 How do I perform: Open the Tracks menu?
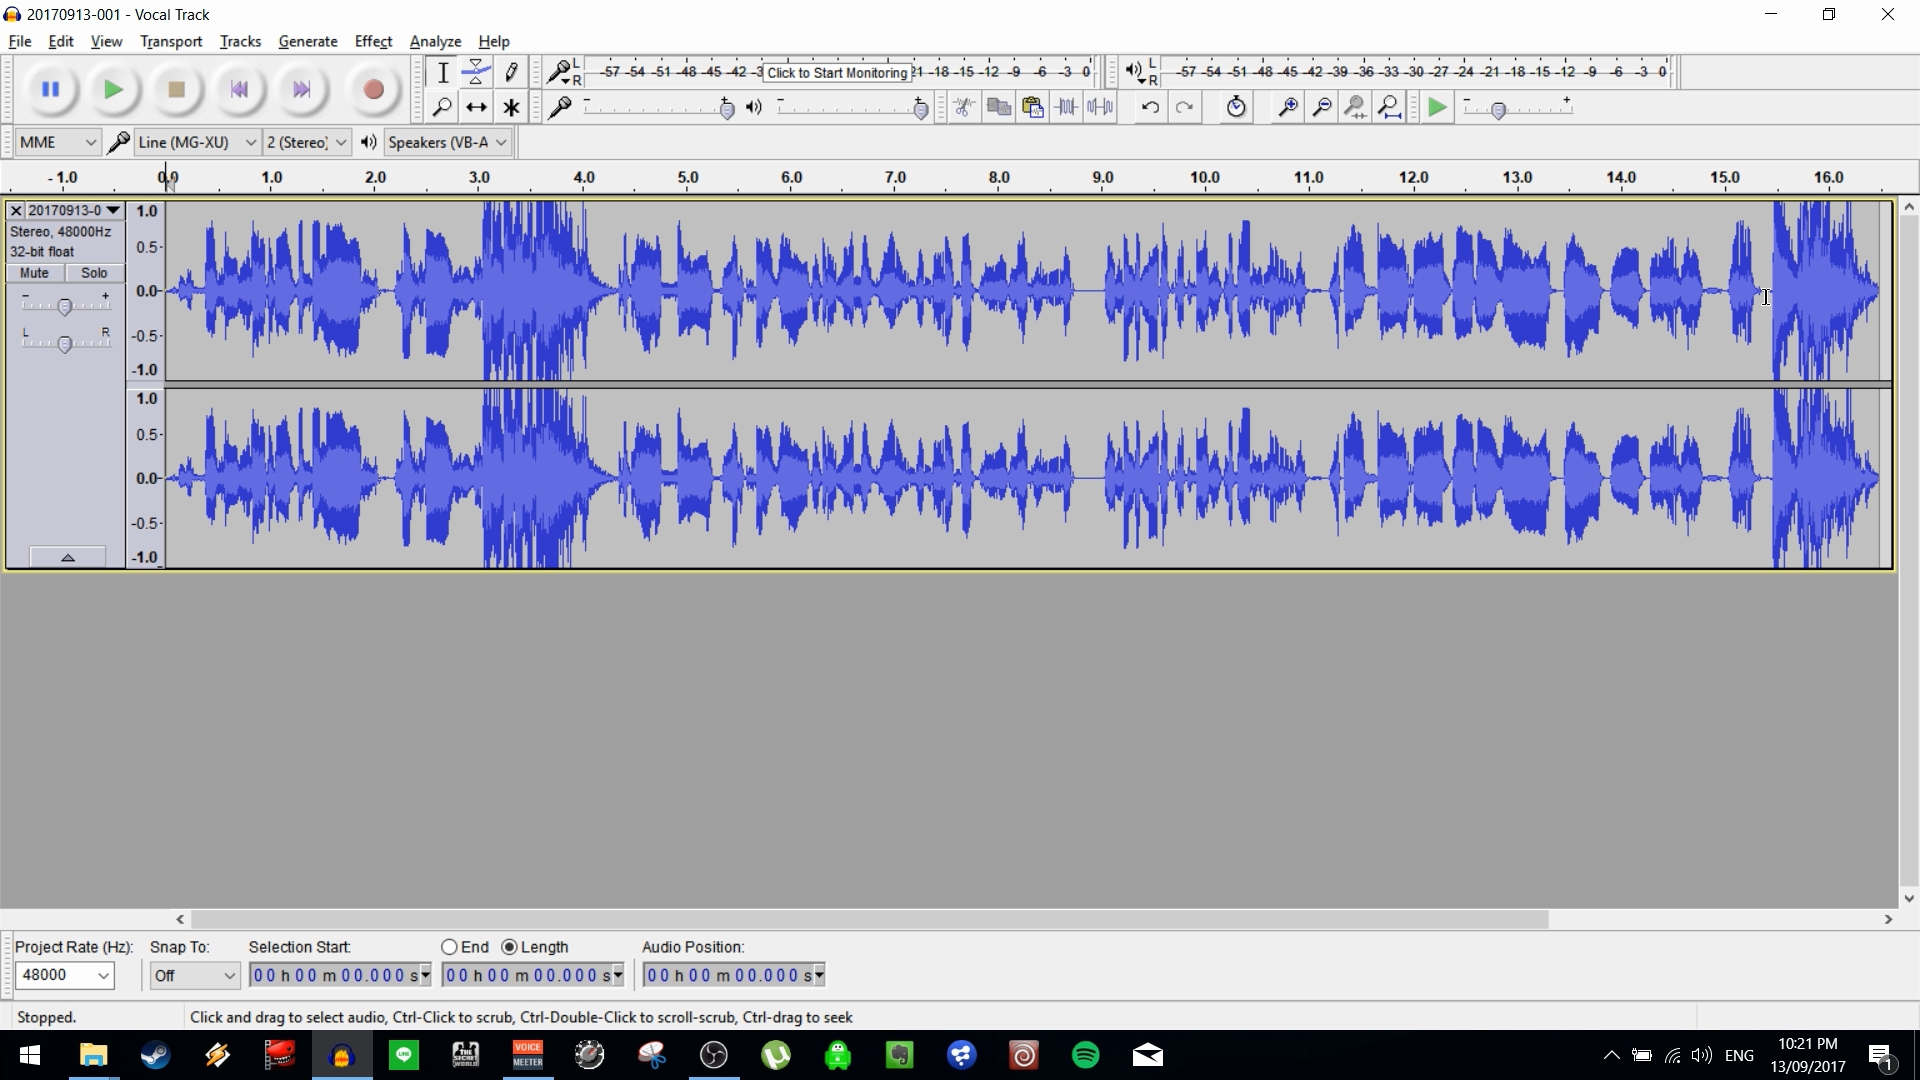240,41
